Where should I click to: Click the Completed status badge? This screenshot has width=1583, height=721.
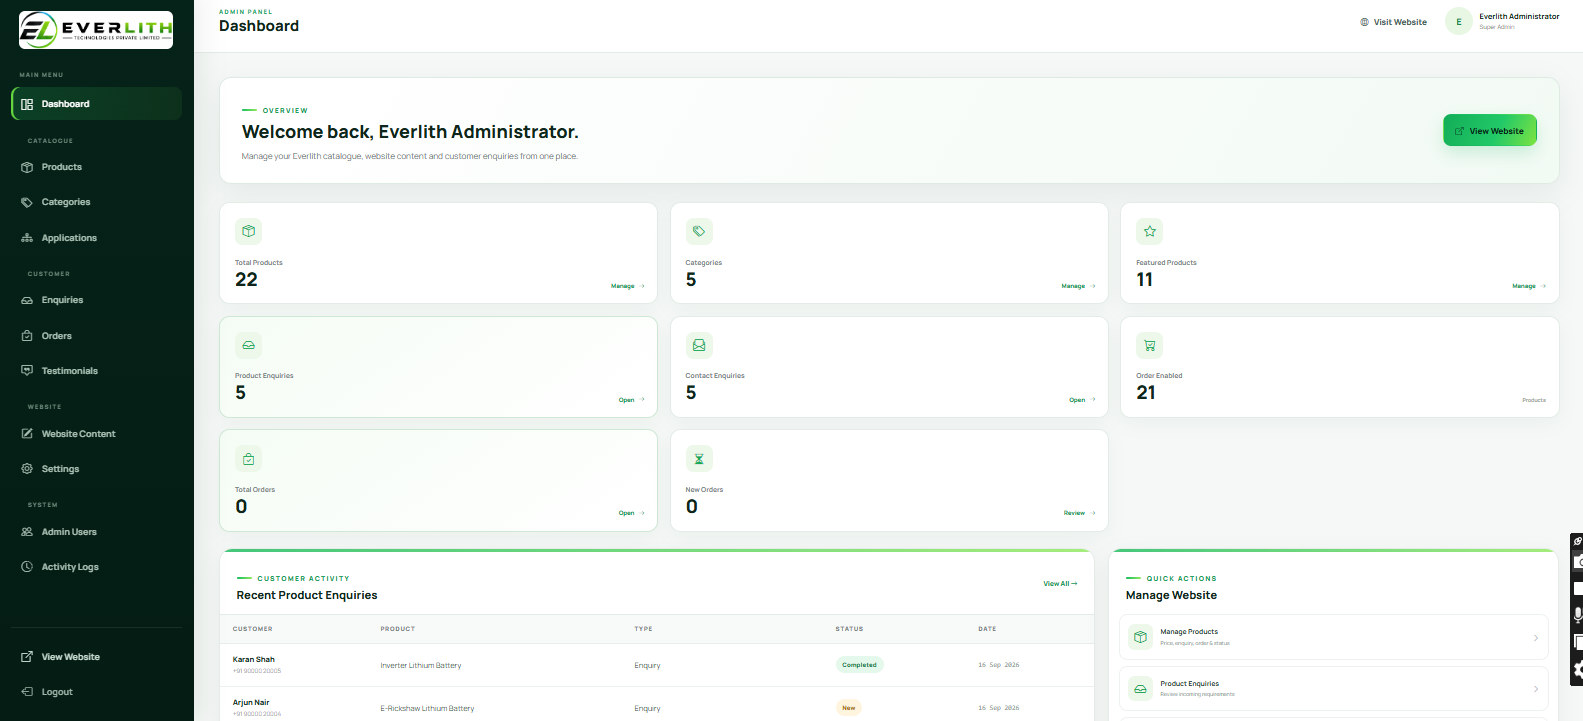coord(860,665)
